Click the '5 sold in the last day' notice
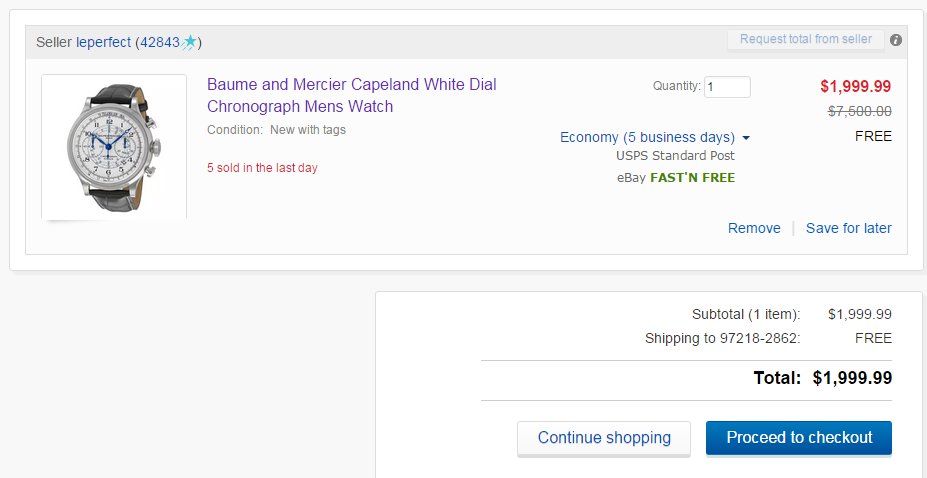927x478 pixels. (262, 168)
